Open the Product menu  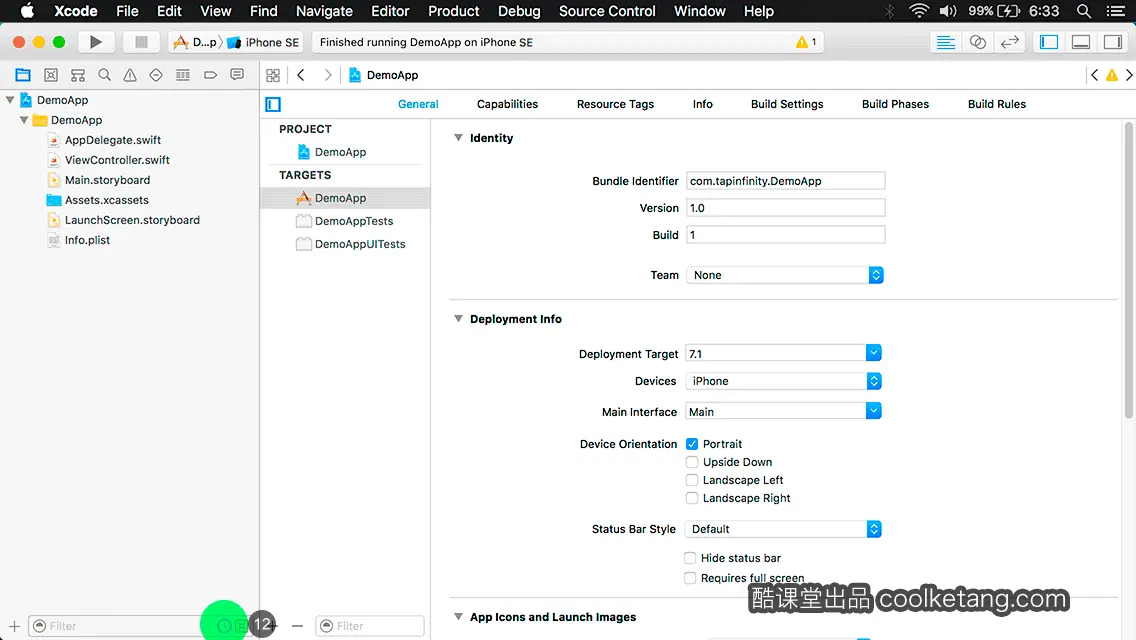point(454,11)
